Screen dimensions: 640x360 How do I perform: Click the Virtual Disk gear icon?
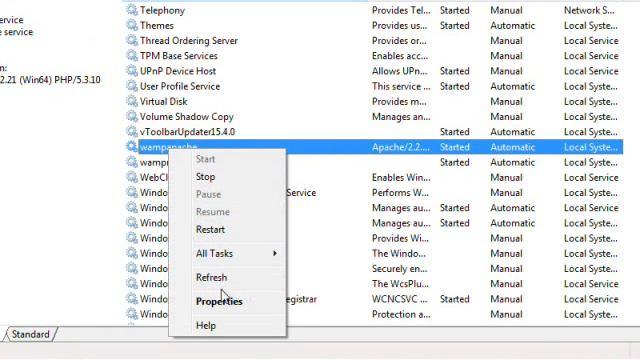point(131,101)
